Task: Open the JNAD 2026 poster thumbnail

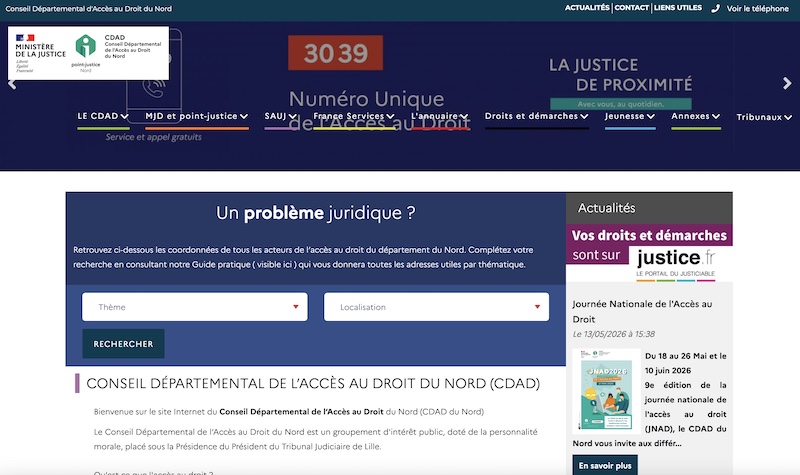Action: click(607, 391)
